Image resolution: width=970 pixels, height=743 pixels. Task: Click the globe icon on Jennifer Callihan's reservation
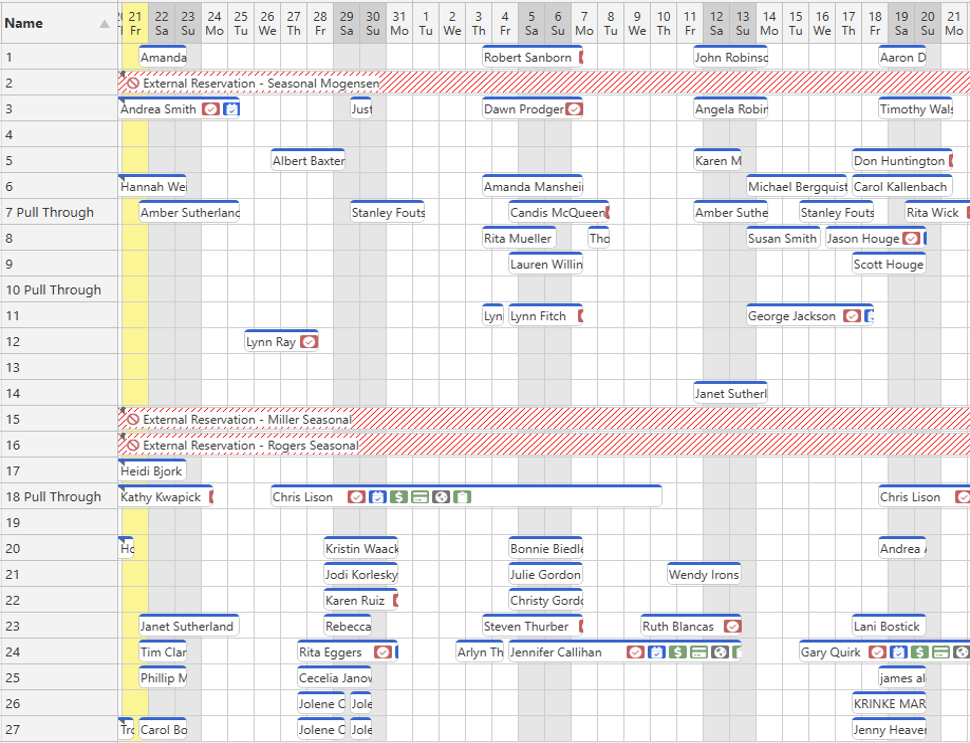click(x=719, y=652)
